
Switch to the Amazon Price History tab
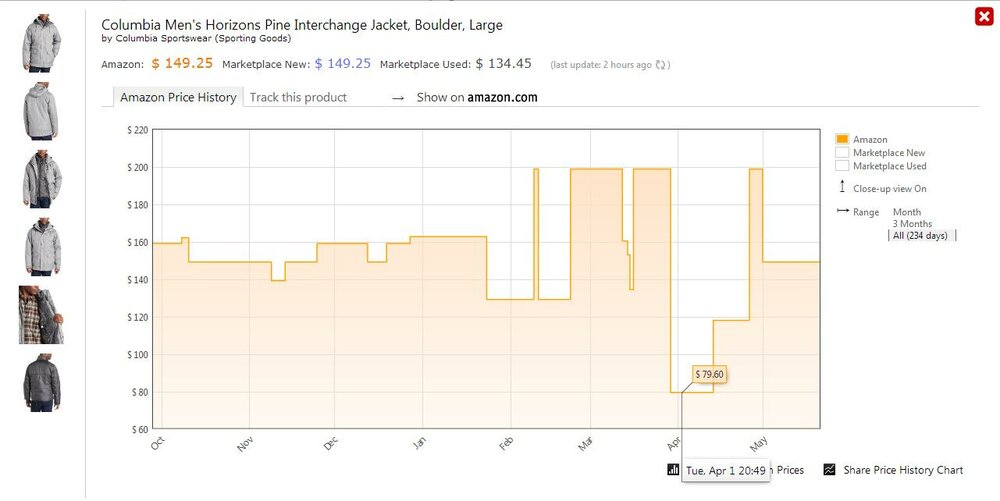(178, 98)
